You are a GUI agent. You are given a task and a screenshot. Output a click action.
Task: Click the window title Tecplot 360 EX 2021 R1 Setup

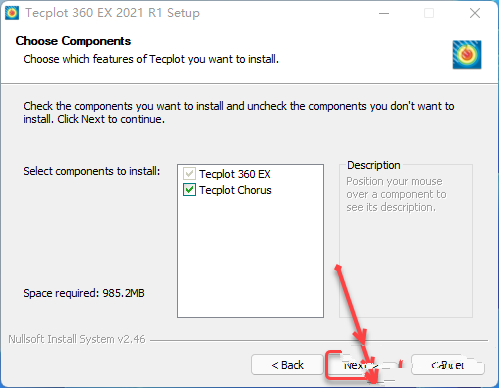tap(112, 13)
